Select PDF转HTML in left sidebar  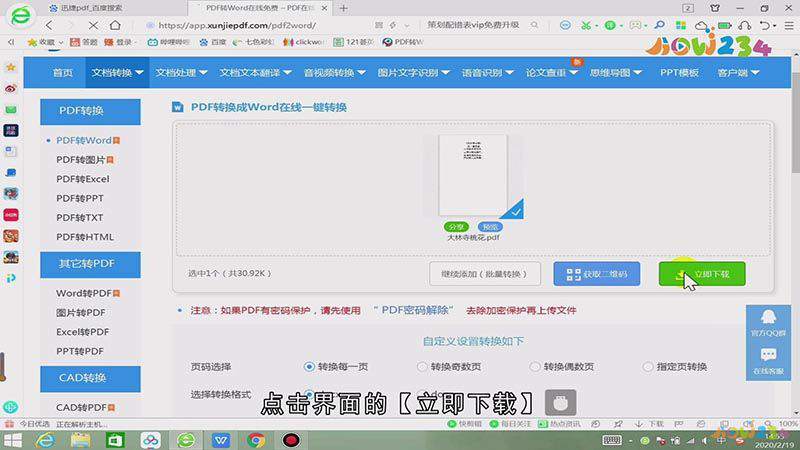[85, 237]
